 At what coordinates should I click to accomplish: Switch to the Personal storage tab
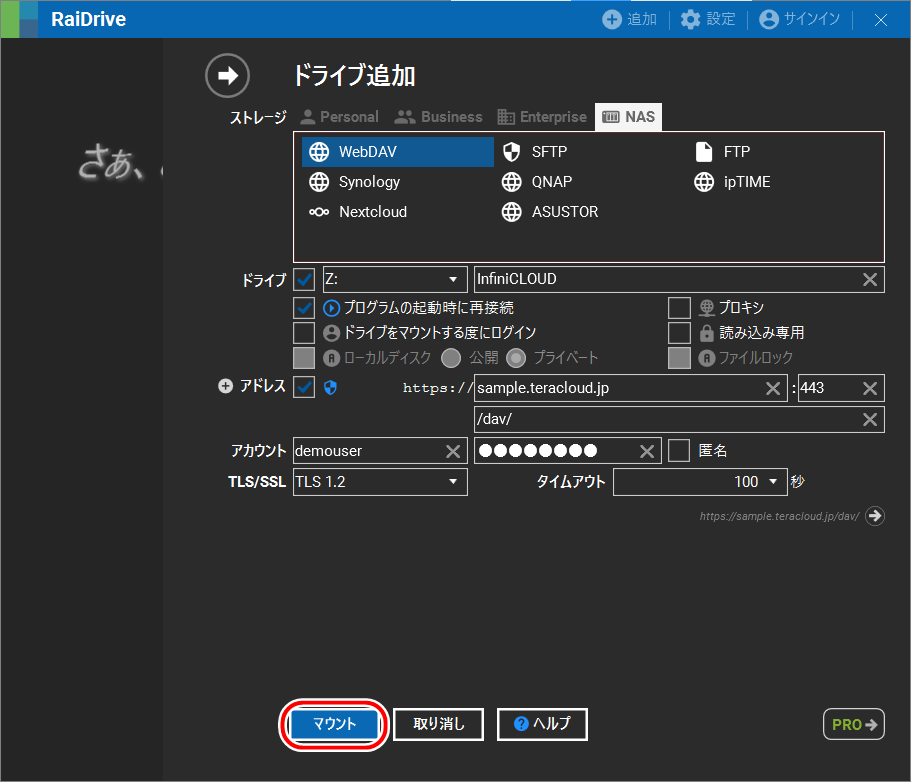point(339,117)
